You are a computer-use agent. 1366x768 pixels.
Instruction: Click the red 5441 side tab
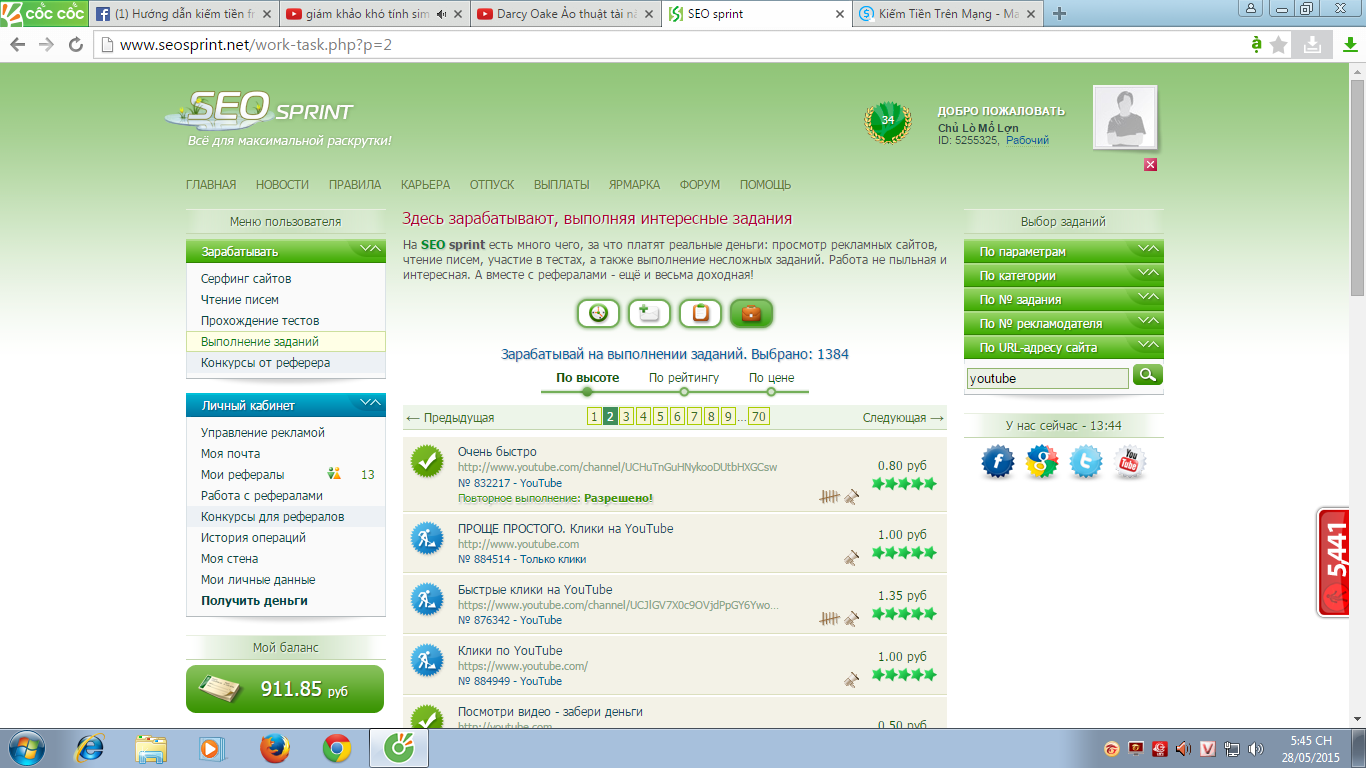[1333, 562]
